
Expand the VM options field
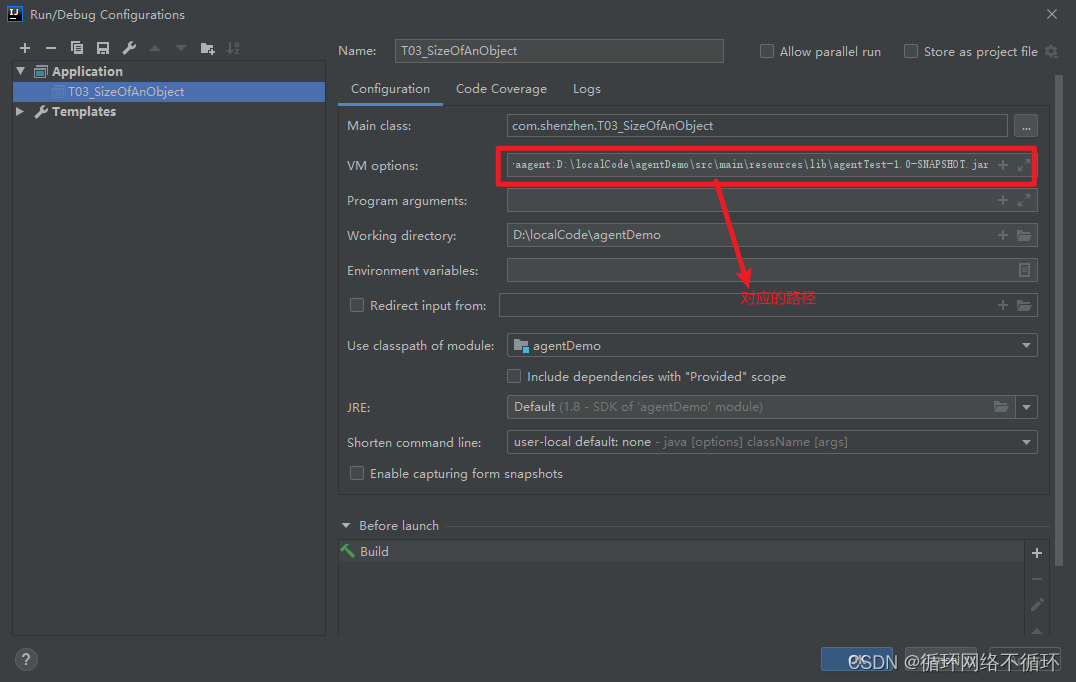(x=1024, y=164)
